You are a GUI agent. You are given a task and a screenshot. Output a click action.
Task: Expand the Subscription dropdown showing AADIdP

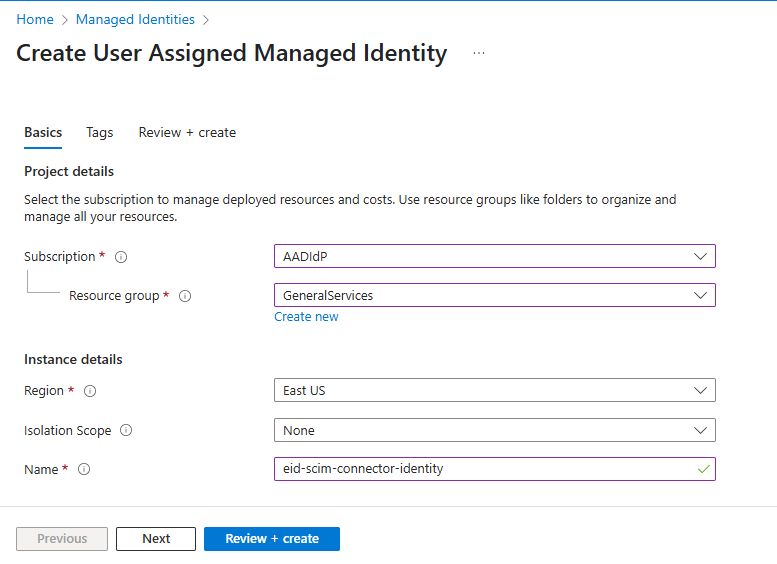[494, 256]
